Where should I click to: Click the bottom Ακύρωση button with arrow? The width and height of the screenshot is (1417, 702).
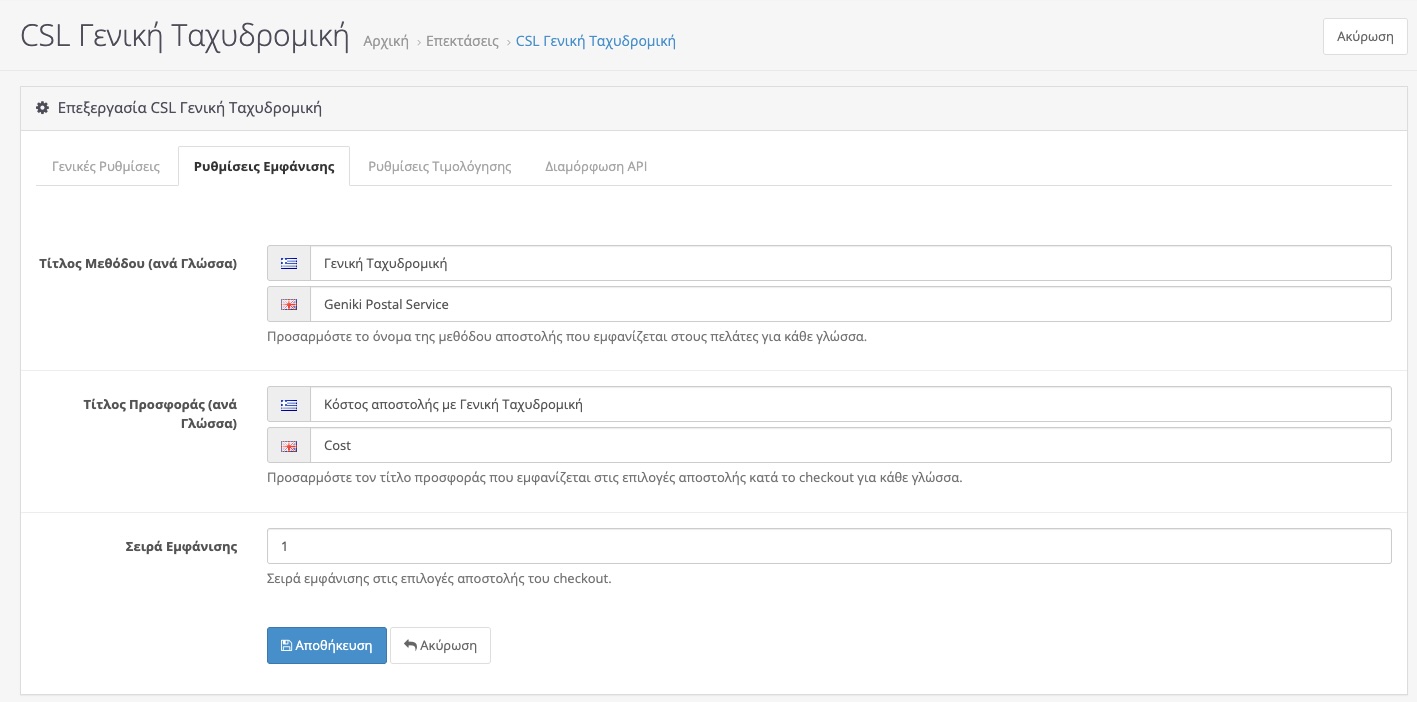pos(440,646)
